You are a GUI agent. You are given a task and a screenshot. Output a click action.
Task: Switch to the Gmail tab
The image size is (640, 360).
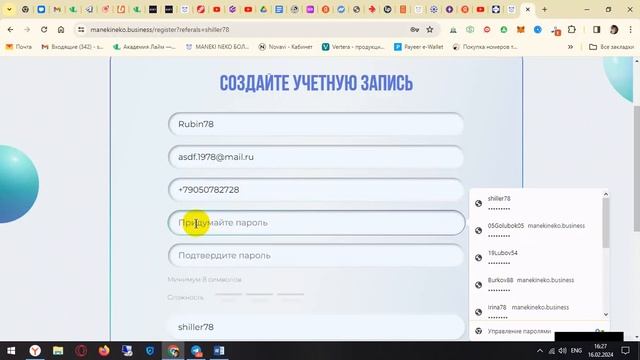tap(57, 9)
